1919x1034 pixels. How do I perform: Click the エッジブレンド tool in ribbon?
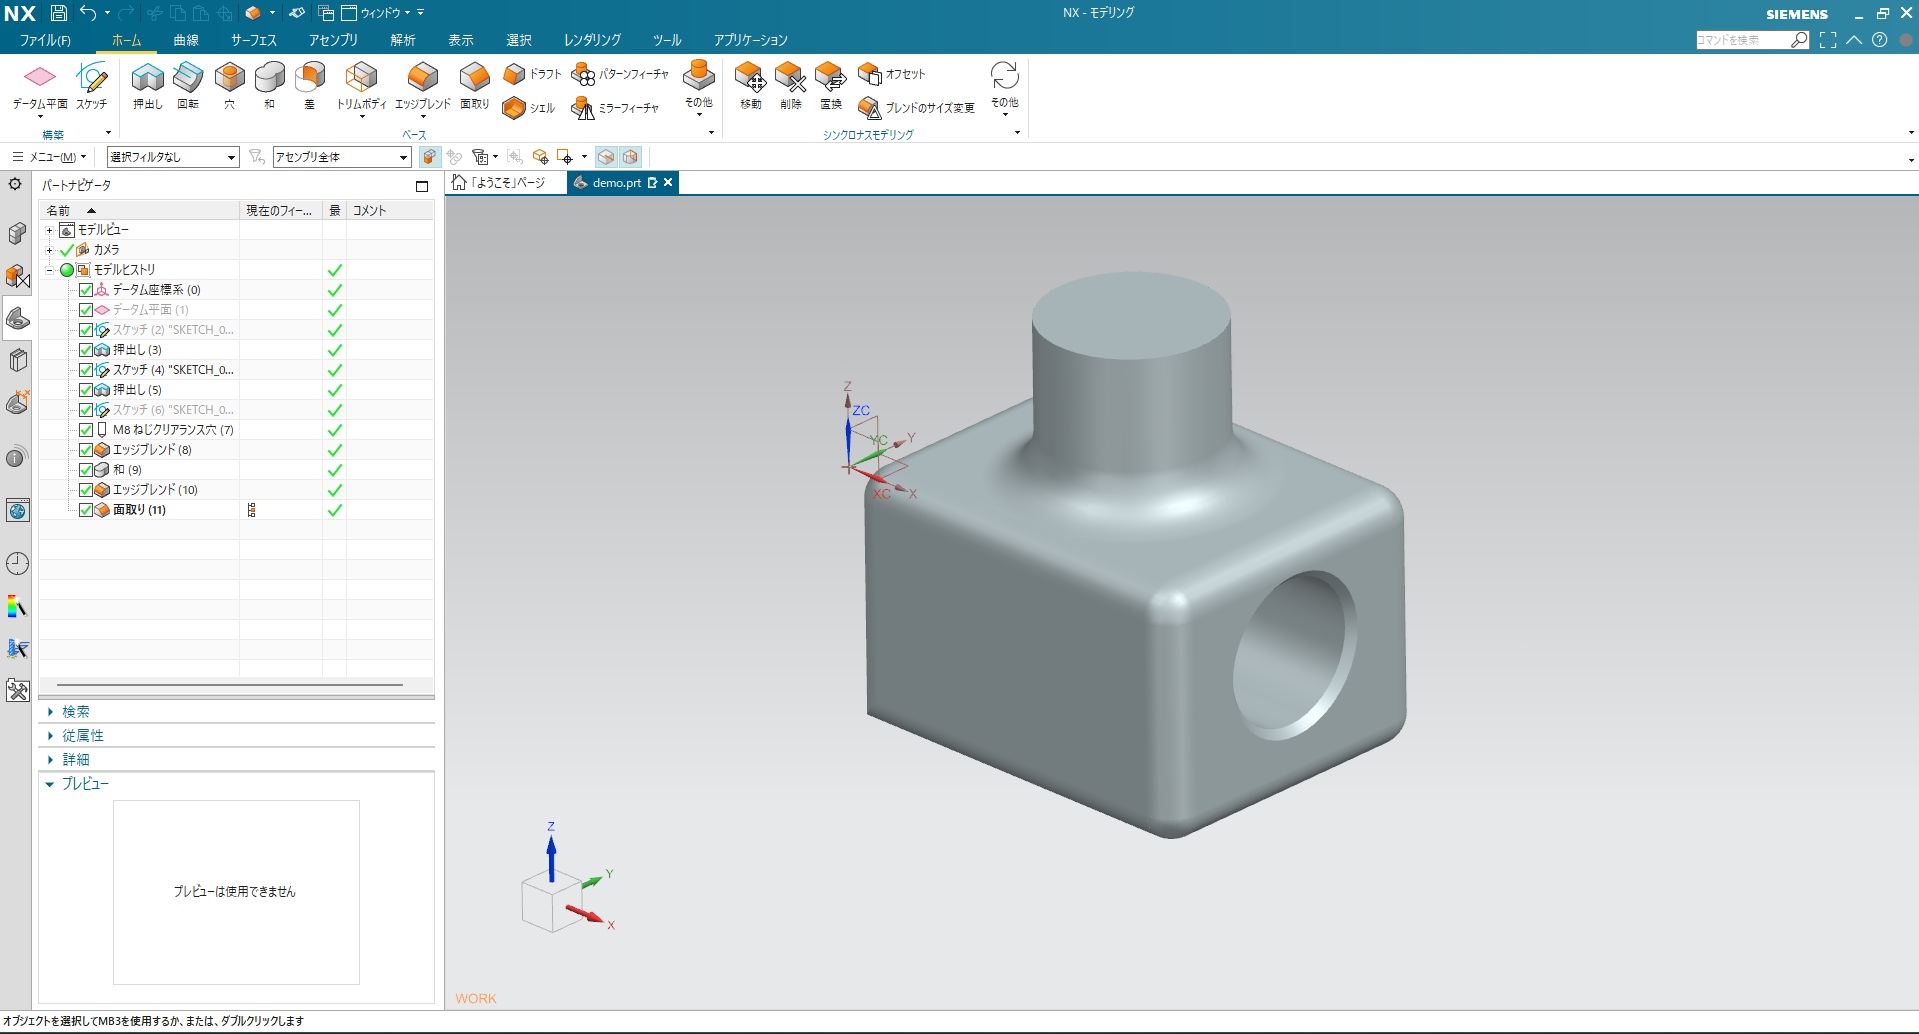pyautogui.click(x=422, y=78)
